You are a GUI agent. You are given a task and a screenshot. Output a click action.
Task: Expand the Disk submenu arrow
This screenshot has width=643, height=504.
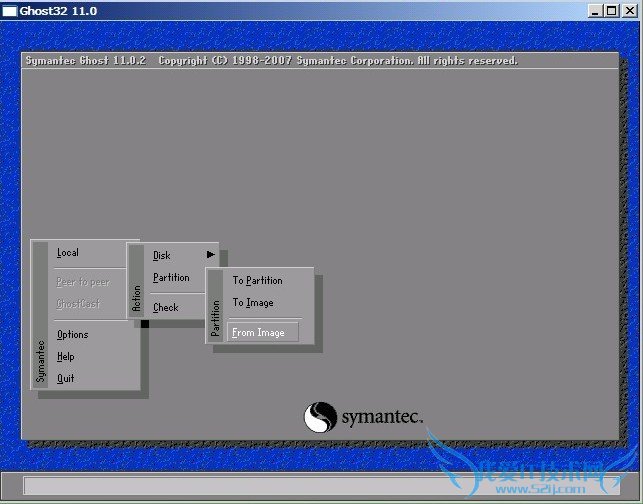click(211, 255)
